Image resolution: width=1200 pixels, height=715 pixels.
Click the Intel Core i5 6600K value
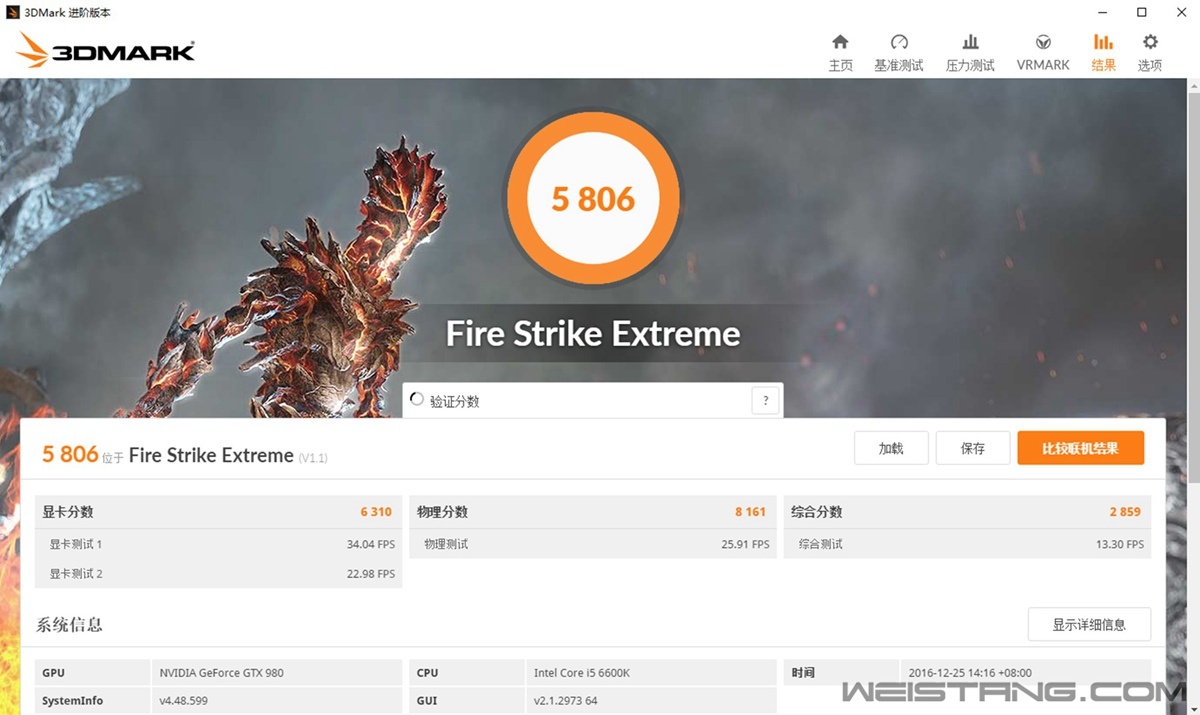(x=582, y=673)
